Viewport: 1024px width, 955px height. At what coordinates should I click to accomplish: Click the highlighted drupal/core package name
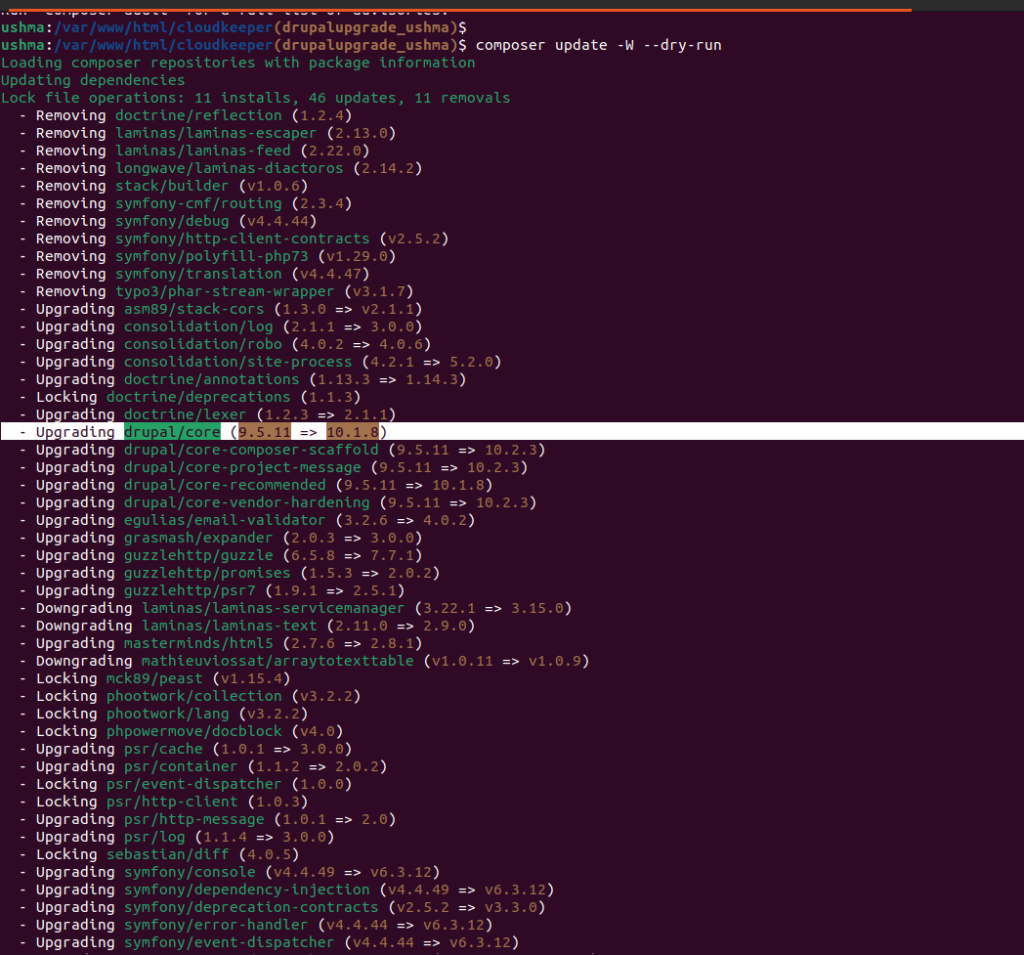click(x=172, y=432)
